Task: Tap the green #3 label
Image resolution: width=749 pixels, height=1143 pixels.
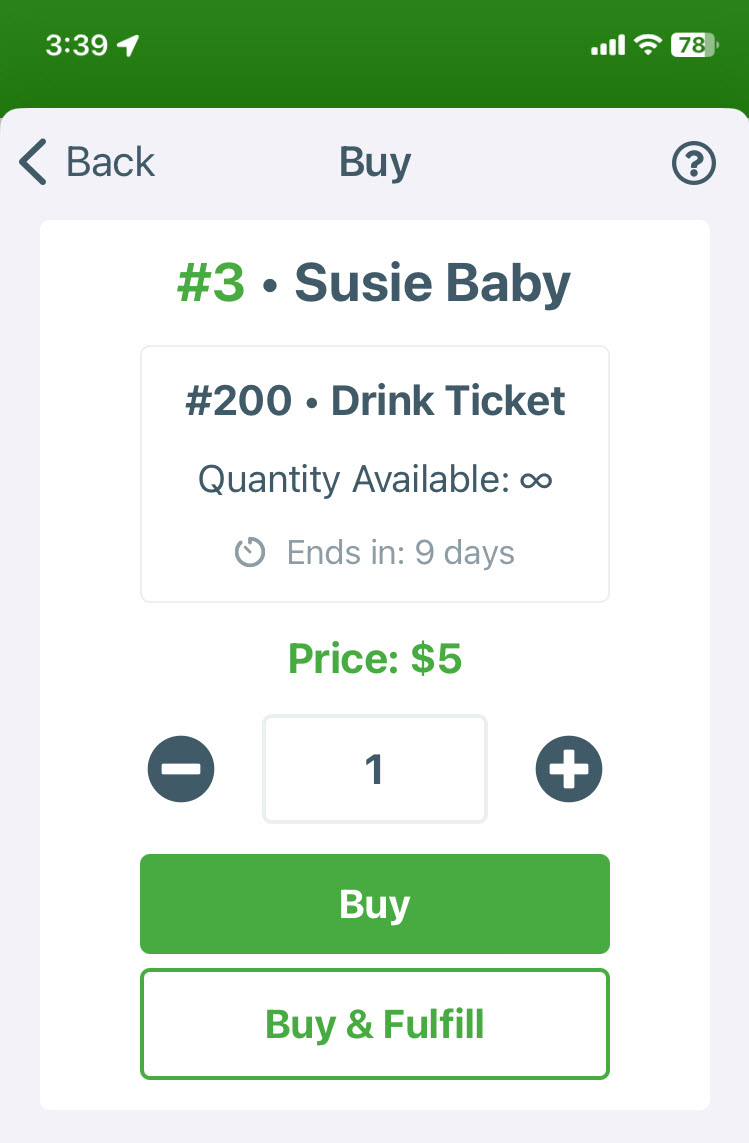Action: pos(211,283)
